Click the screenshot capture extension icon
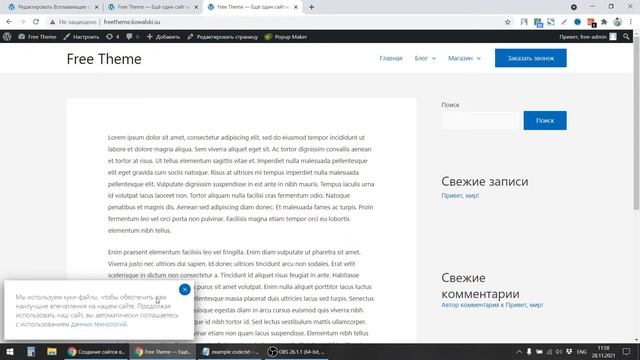640x360 pixels. pos(551,22)
